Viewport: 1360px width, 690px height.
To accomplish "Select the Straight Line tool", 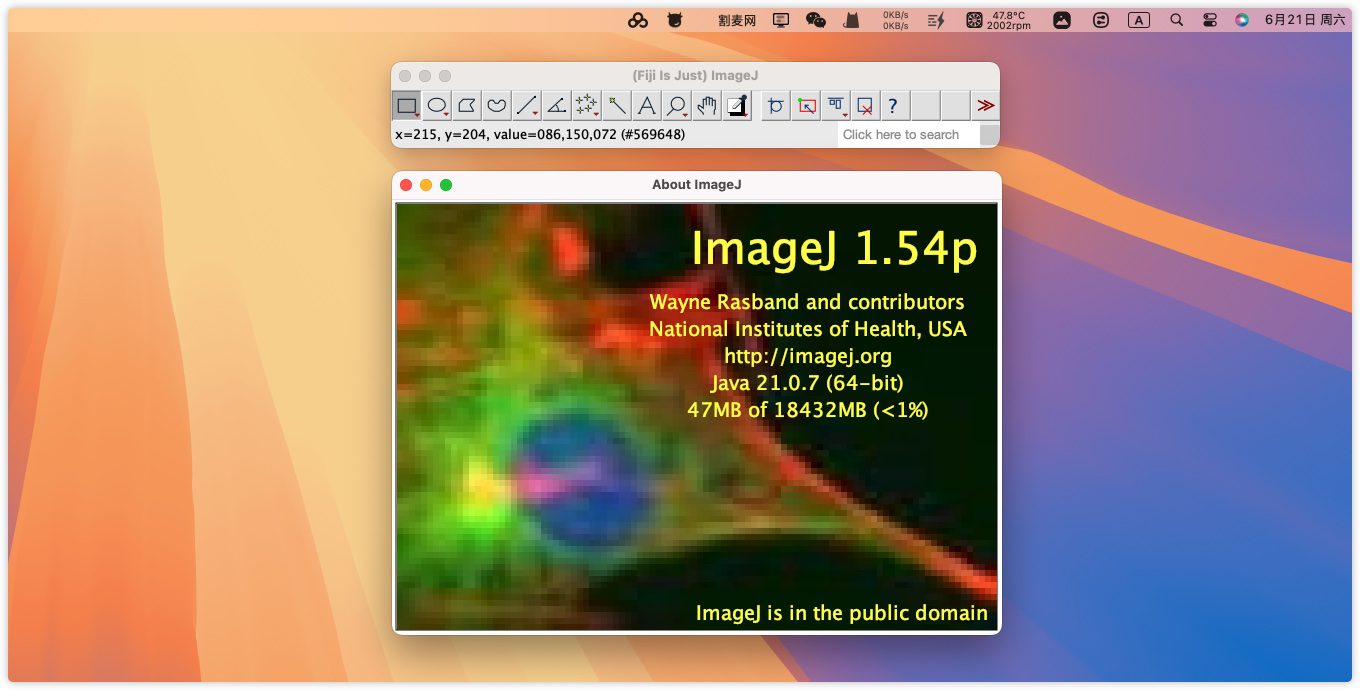I will (527, 105).
